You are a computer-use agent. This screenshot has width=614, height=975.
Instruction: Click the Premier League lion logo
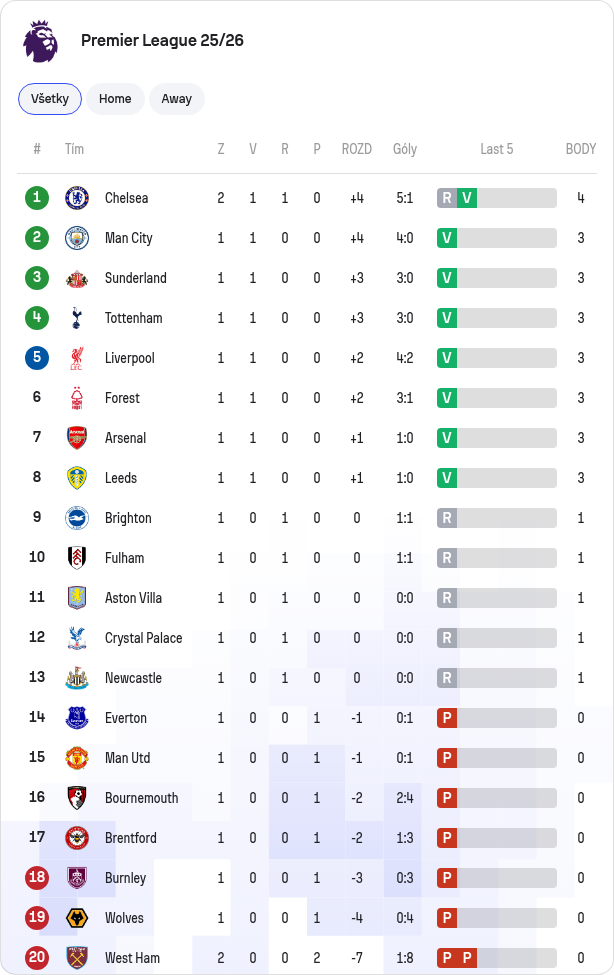point(40,40)
